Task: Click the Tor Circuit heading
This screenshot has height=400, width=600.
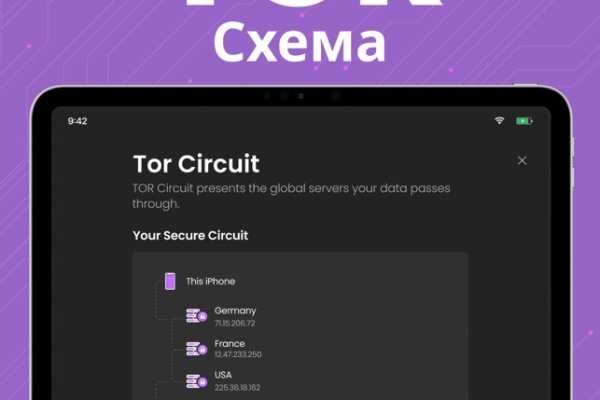Action: coord(196,163)
